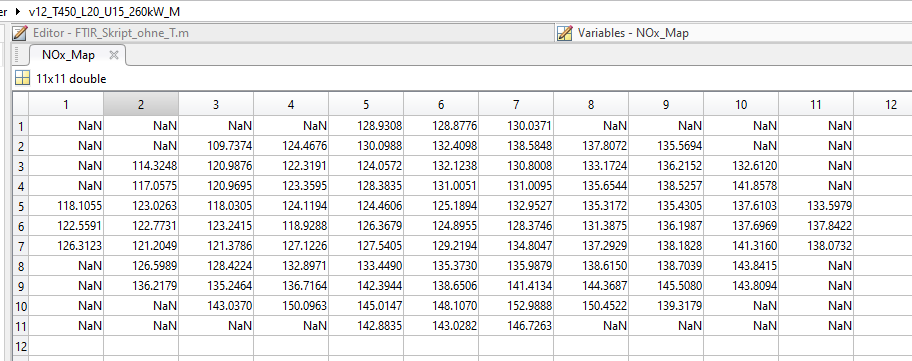
Task: Select row header 11
Action: click(x=20, y=326)
